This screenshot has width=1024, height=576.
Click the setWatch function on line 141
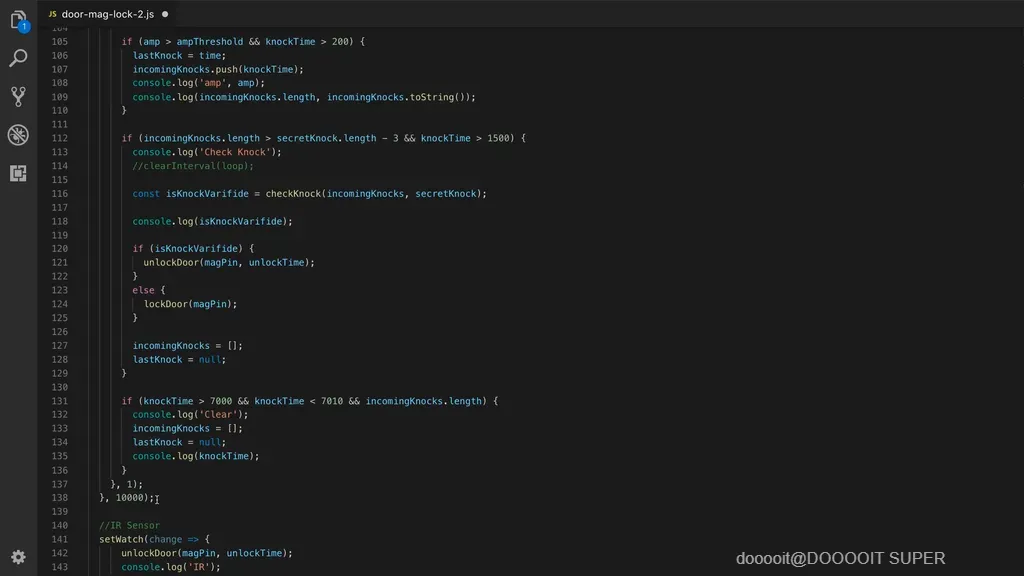[x=121, y=539]
